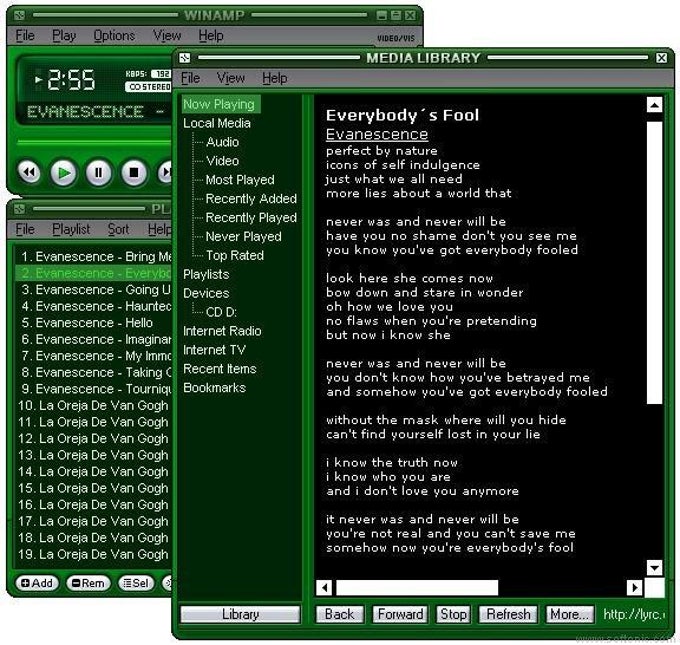Open the File menu in the playlist window

click(x=25, y=229)
